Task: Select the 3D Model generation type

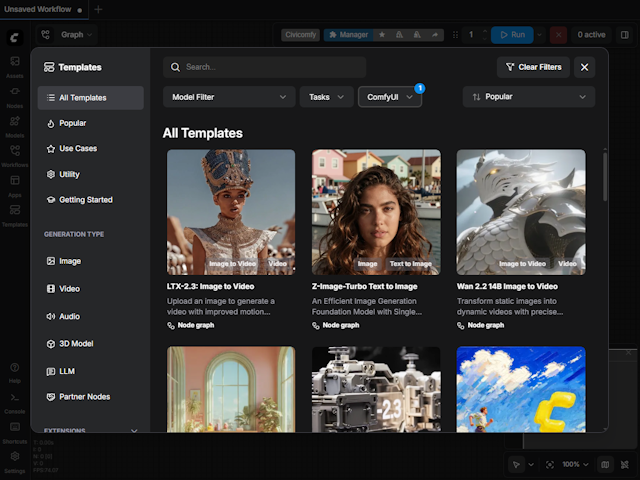Action: [91, 344]
